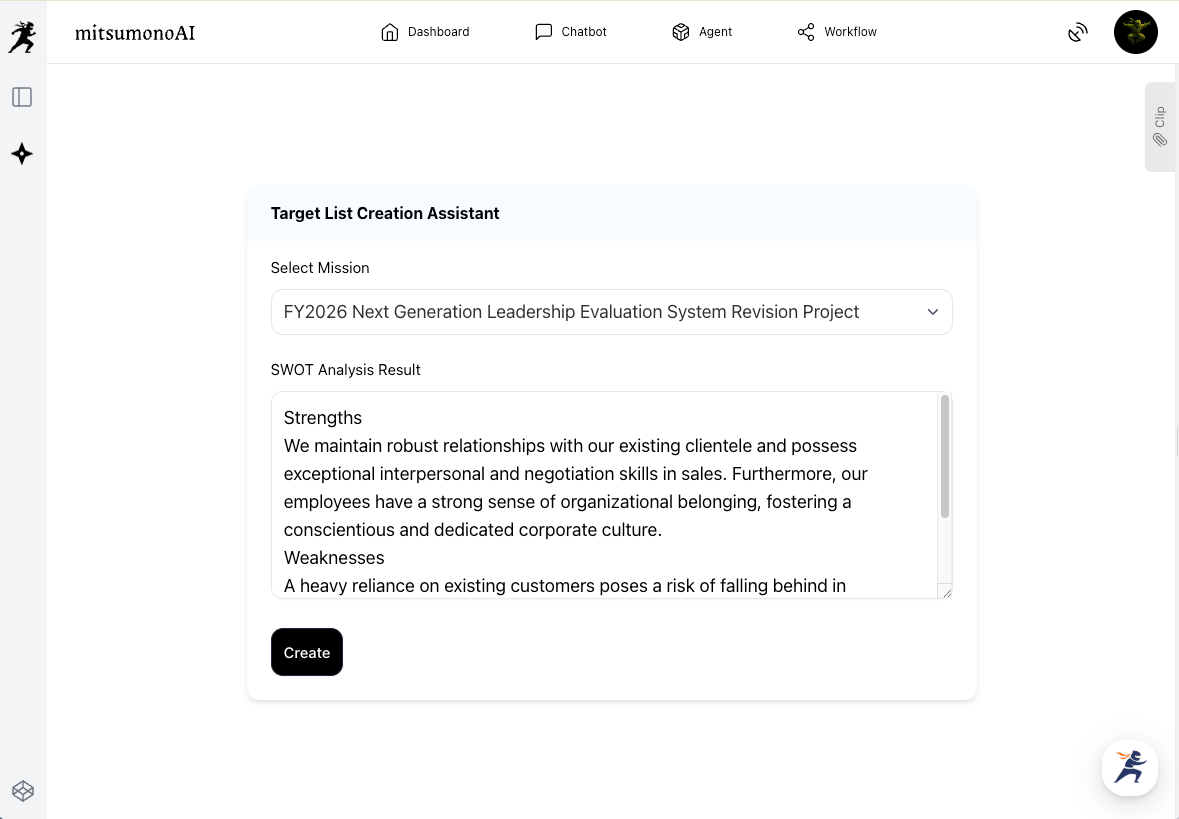Viewport: 1179px width, 819px height.
Task: Open the Clip paperclip side tab
Action: (x=1160, y=127)
